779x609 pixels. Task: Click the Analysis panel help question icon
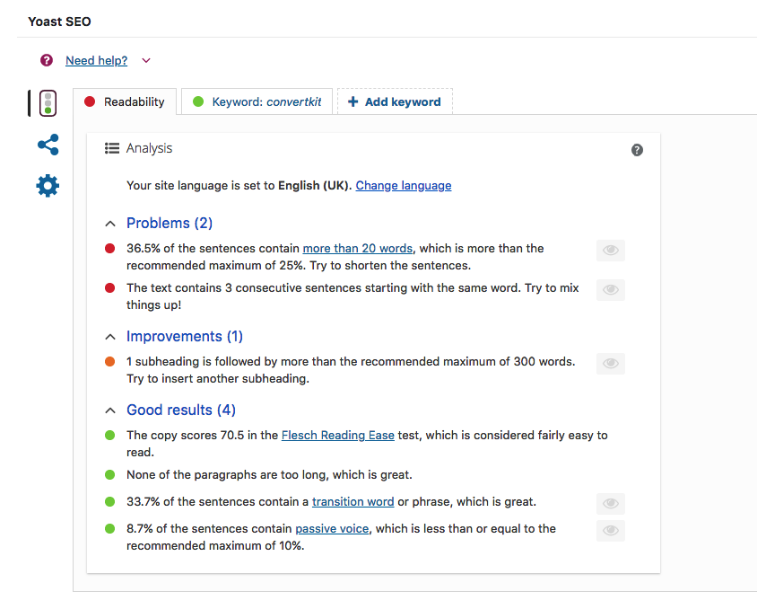click(x=637, y=150)
